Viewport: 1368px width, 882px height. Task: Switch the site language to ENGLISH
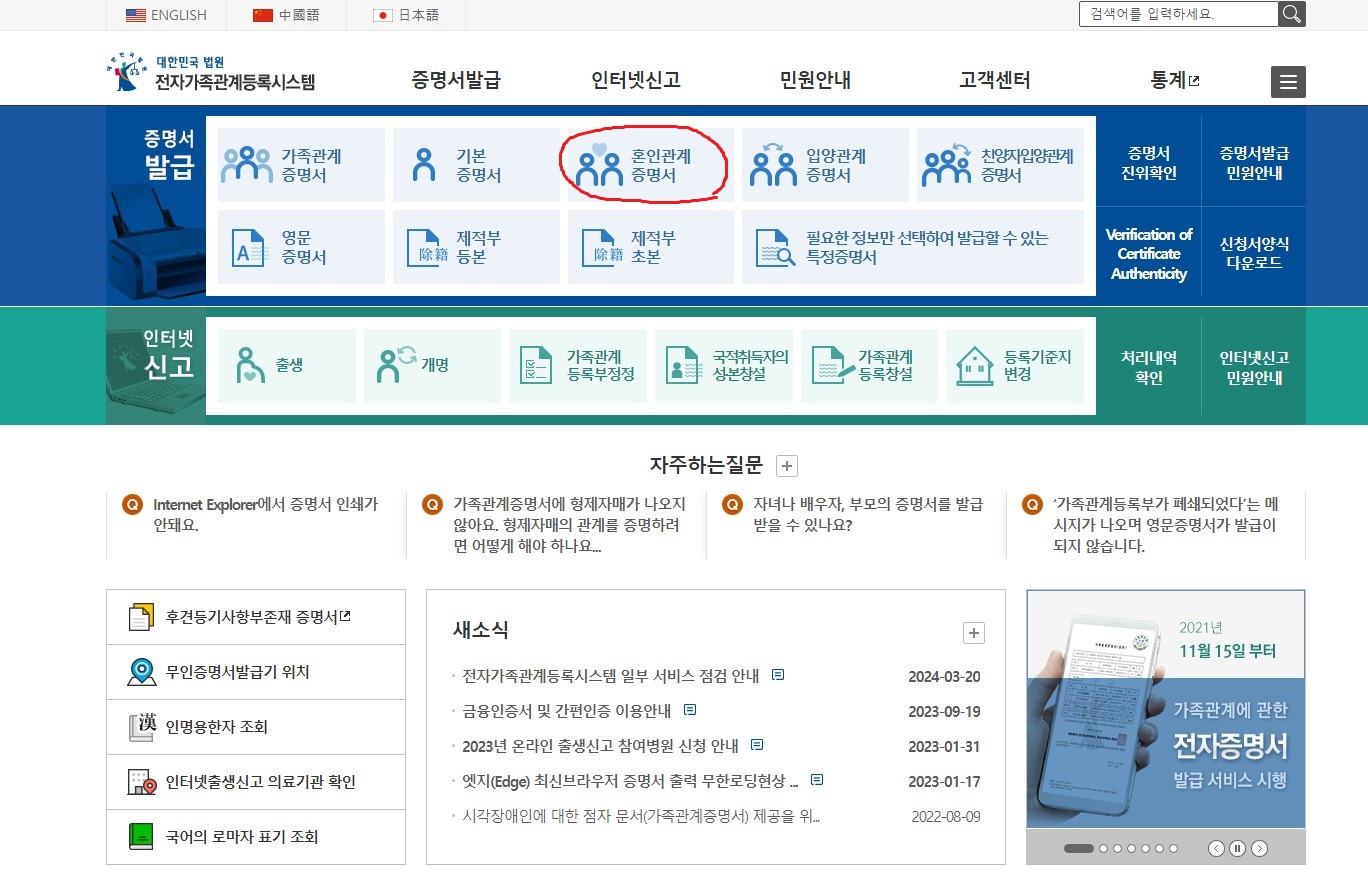167,15
